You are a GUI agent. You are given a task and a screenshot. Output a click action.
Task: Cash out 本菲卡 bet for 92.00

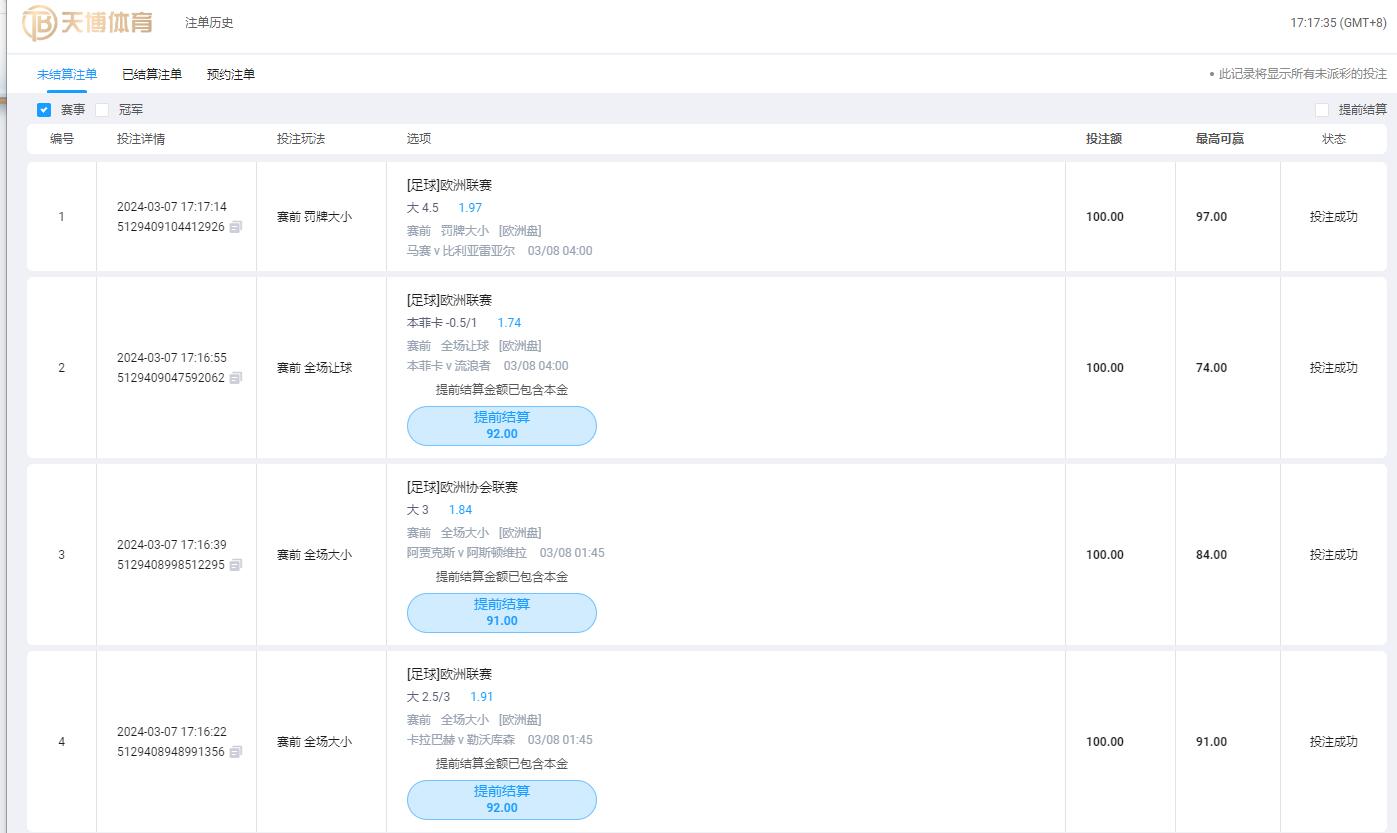(501, 426)
